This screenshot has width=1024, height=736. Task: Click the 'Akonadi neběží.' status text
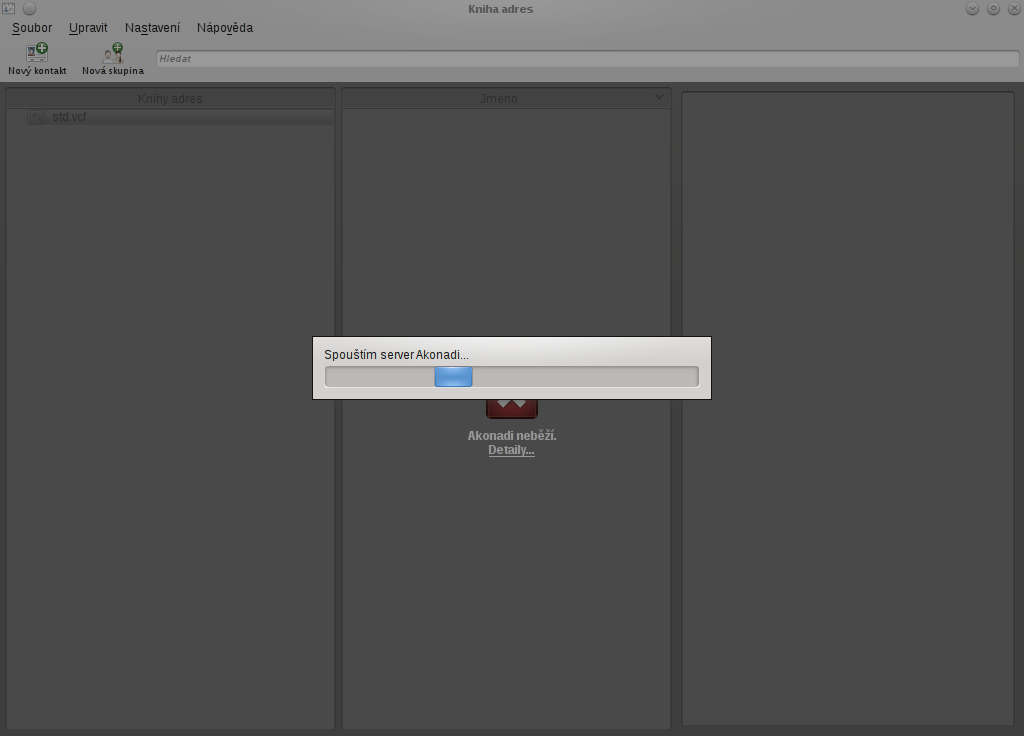[512, 436]
